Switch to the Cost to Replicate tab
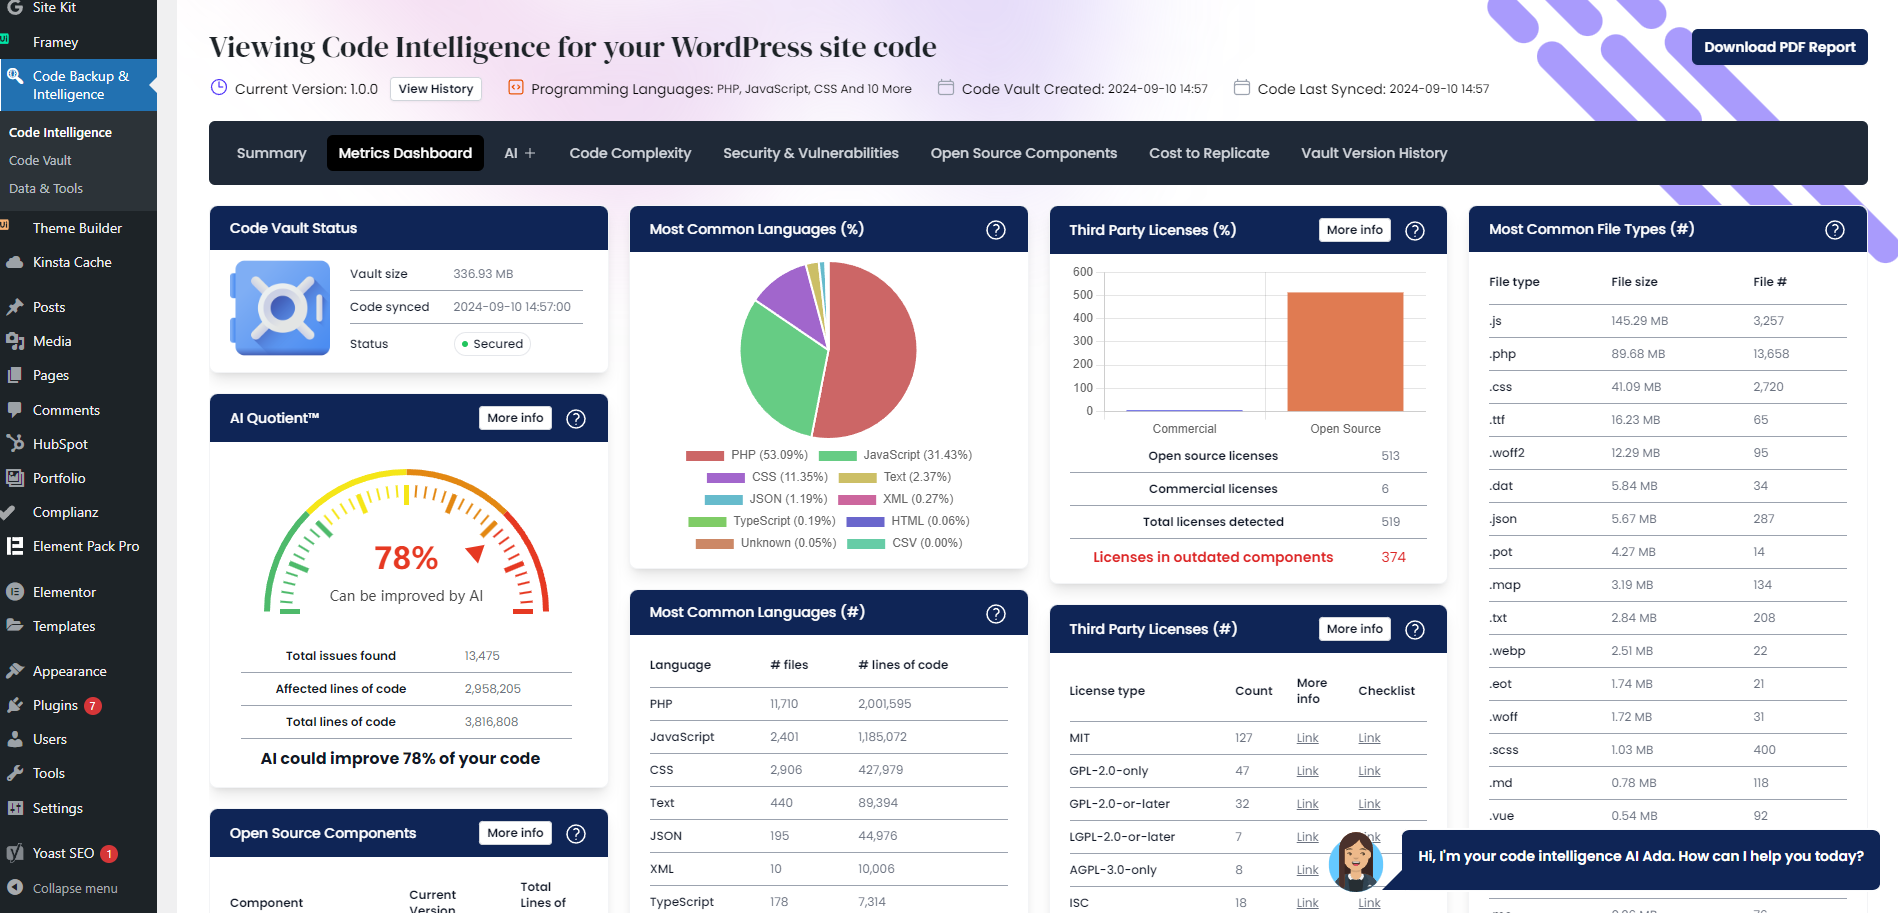Viewport: 1898px width, 913px height. tap(1209, 153)
